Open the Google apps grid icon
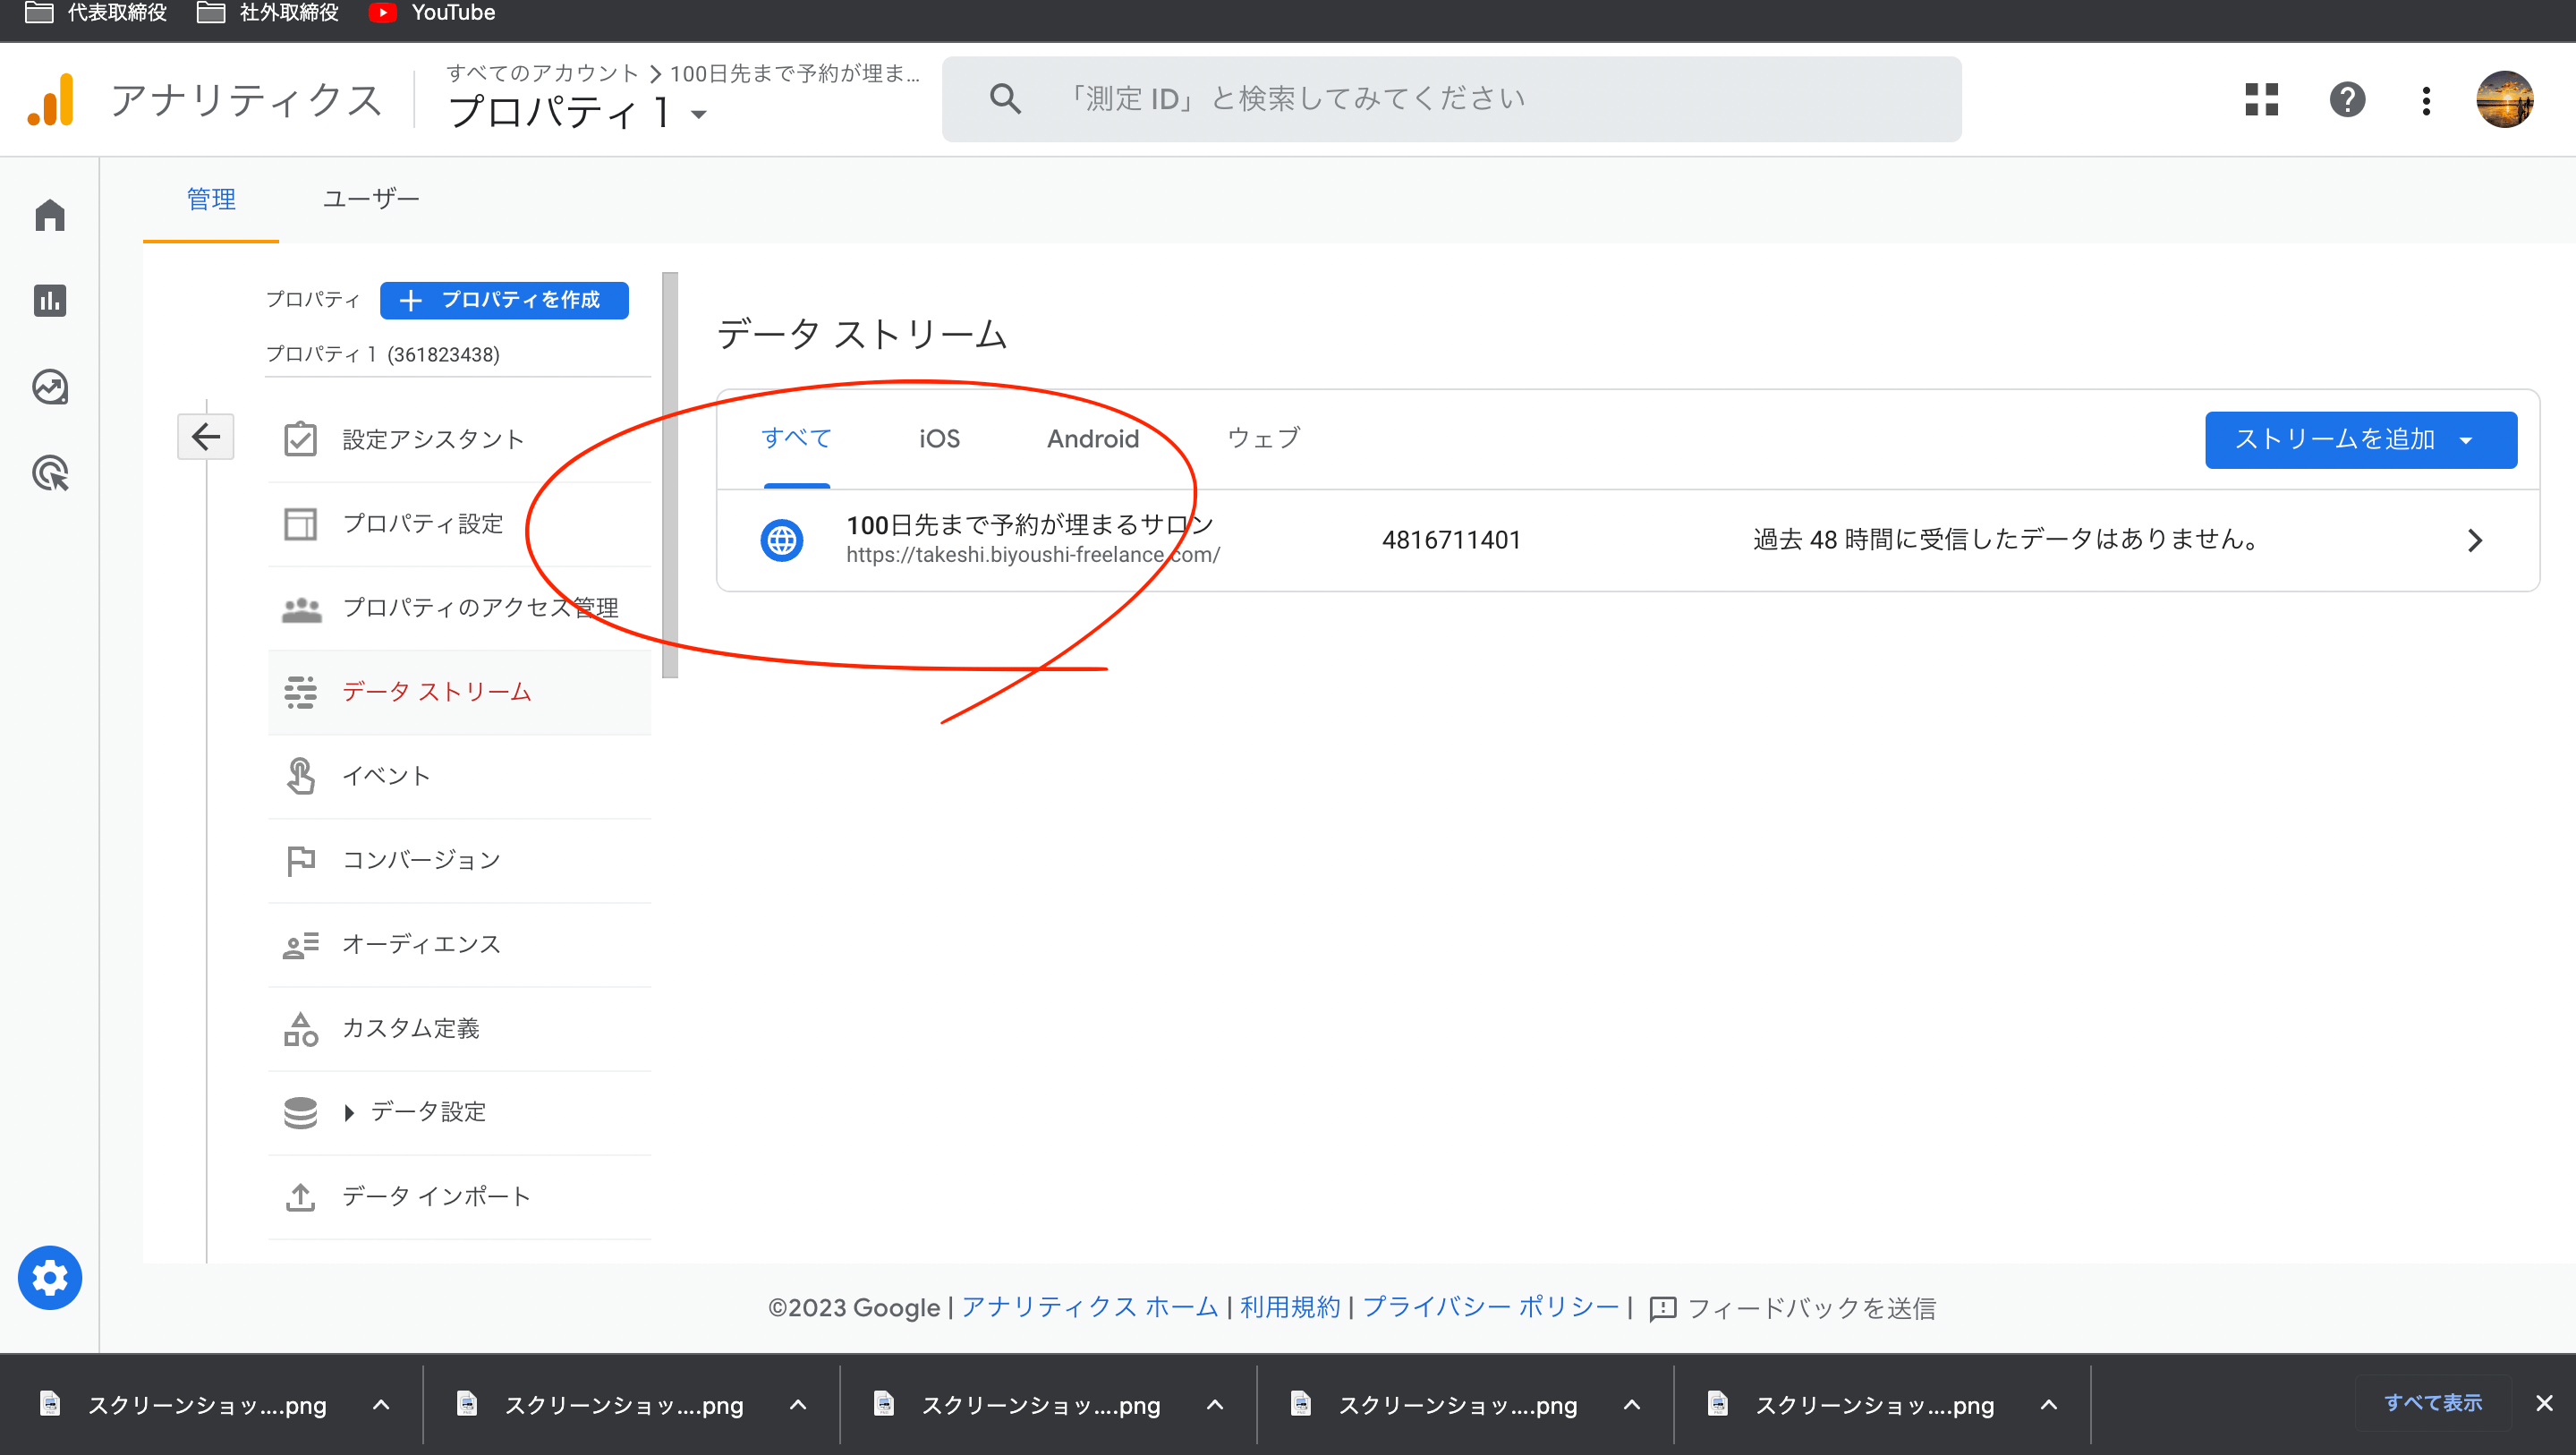The width and height of the screenshot is (2576, 1455). click(x=2261, y=99)
